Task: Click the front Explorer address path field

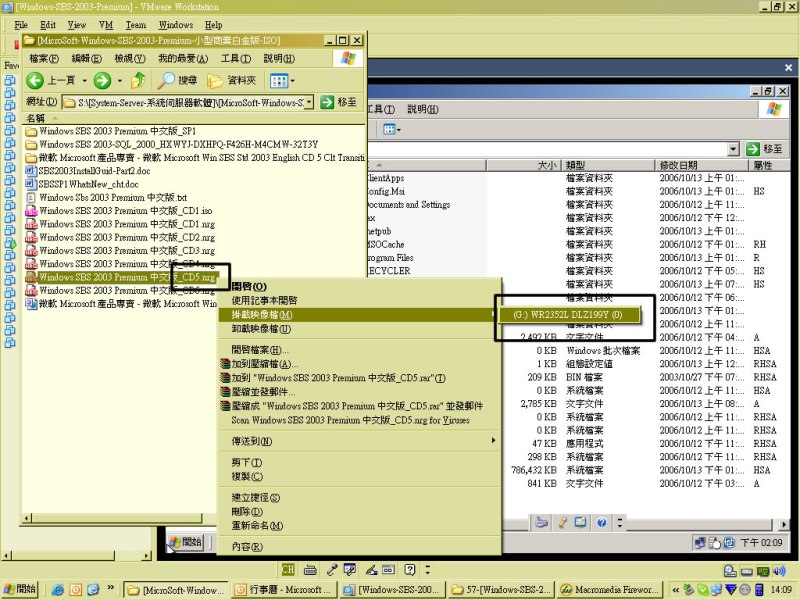Action: (x=184, y=103)
